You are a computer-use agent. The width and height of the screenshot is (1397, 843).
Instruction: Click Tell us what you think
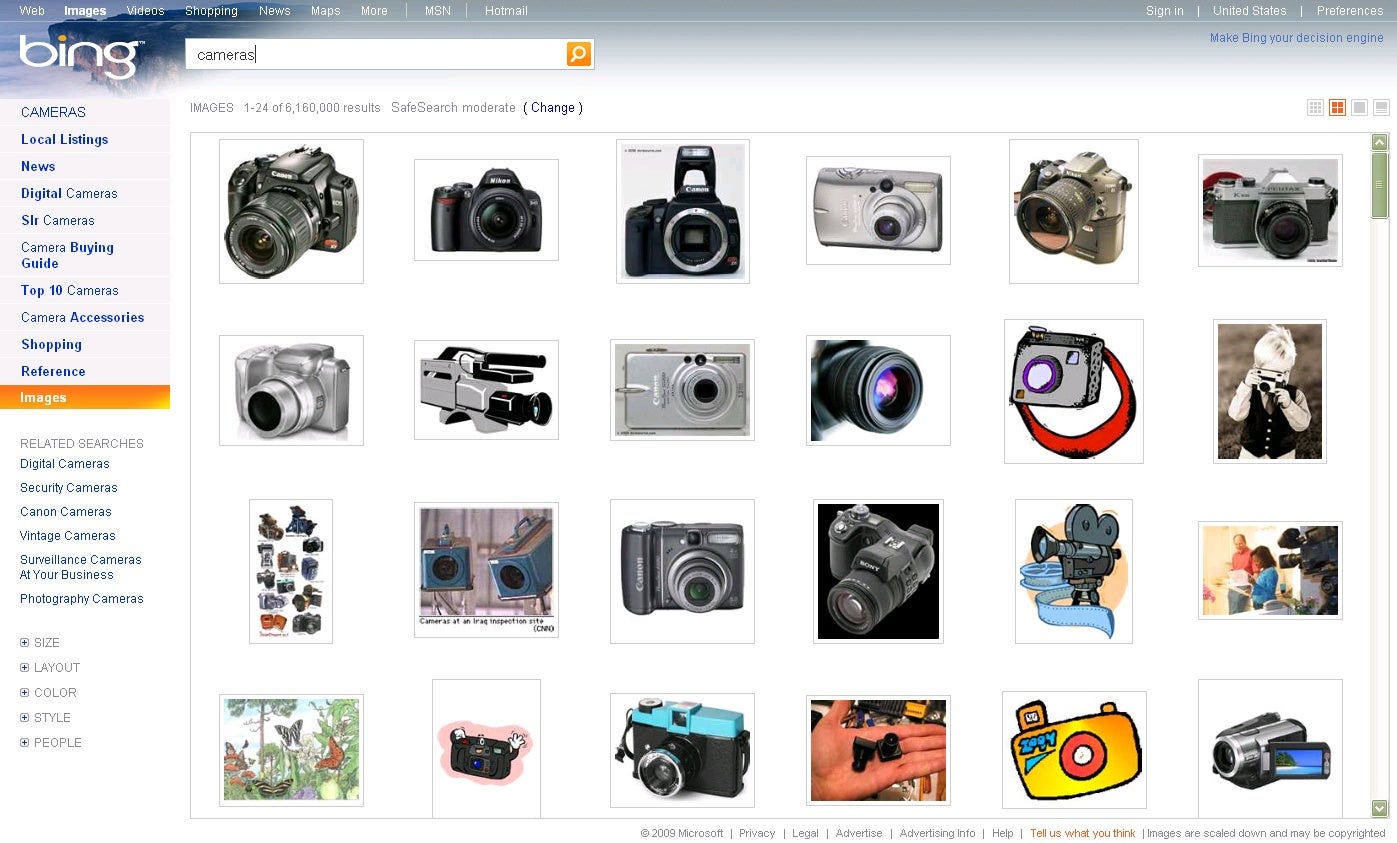(1083, 833)
